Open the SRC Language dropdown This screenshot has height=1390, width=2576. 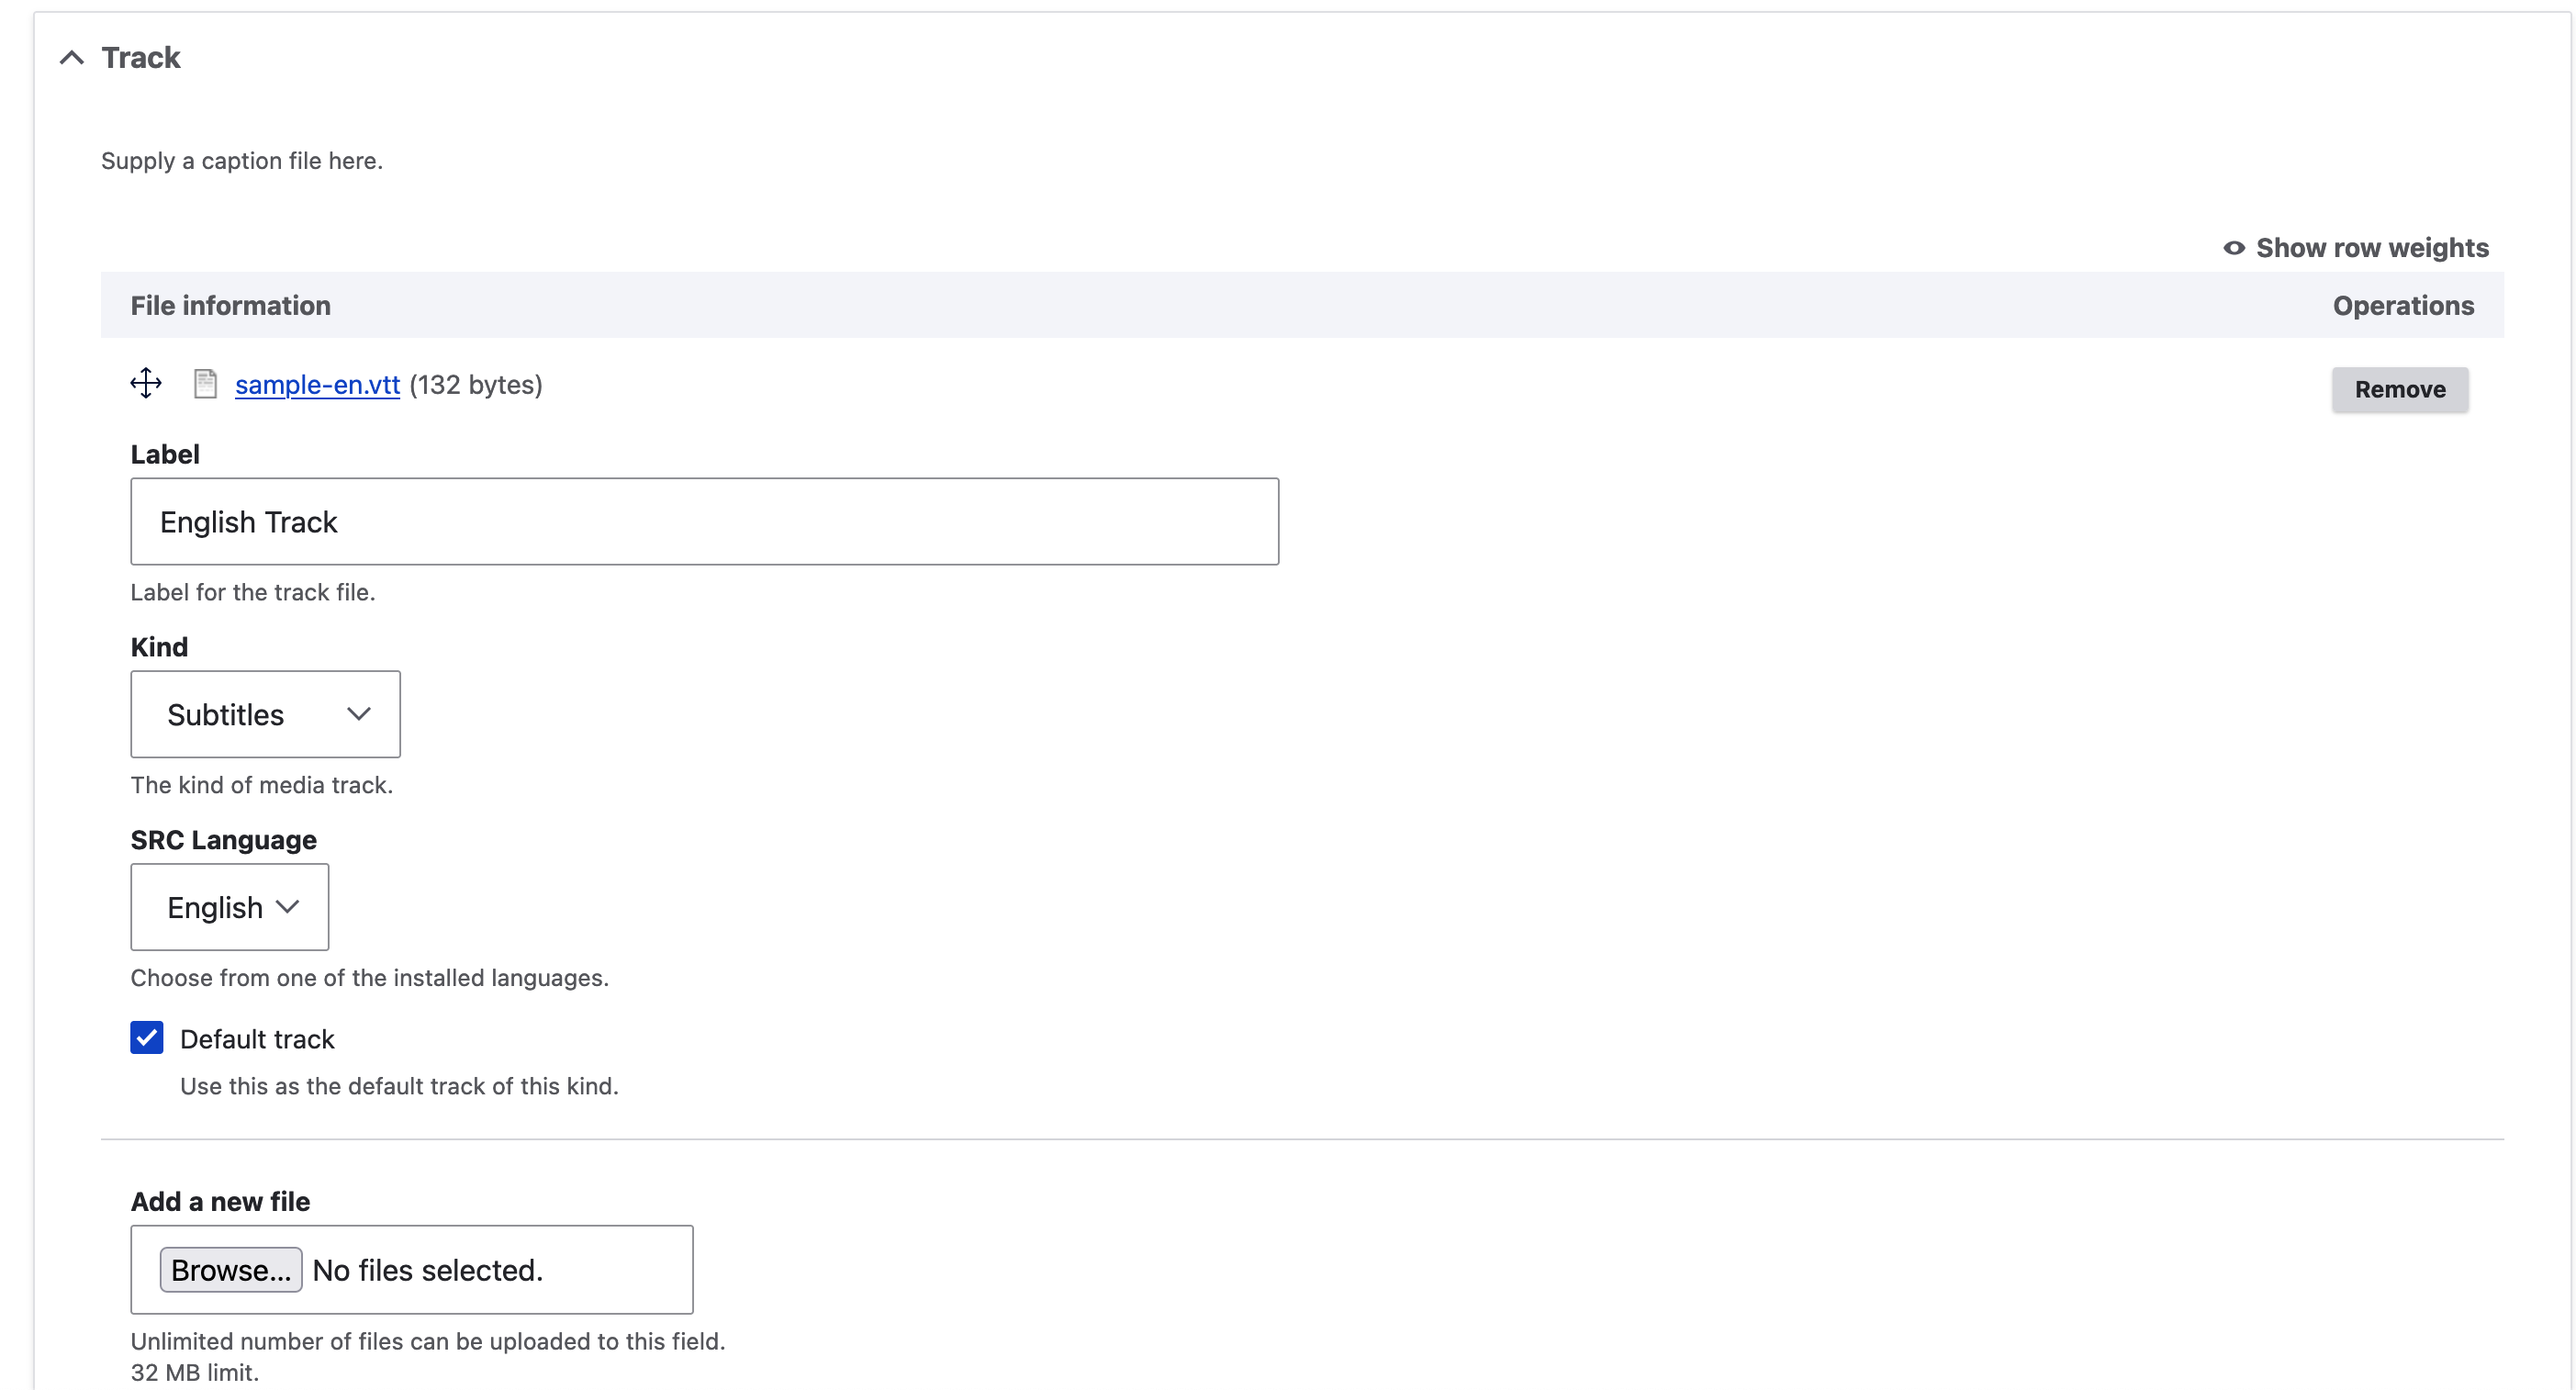pyautogui.click(x=229, y=906)
